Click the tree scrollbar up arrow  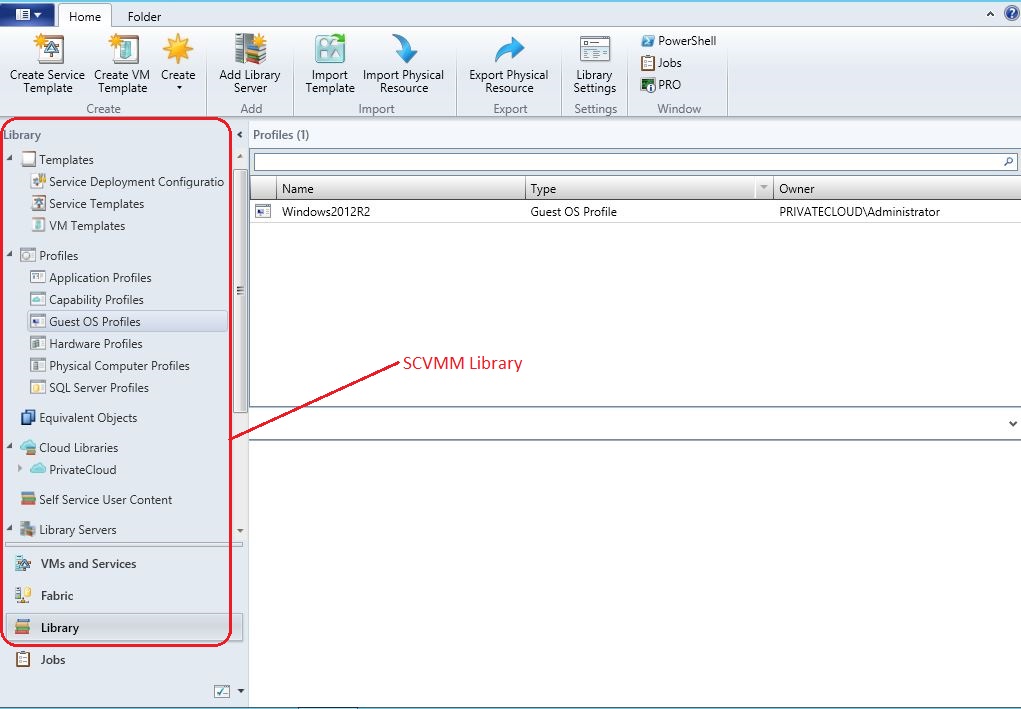click(240, 156)
